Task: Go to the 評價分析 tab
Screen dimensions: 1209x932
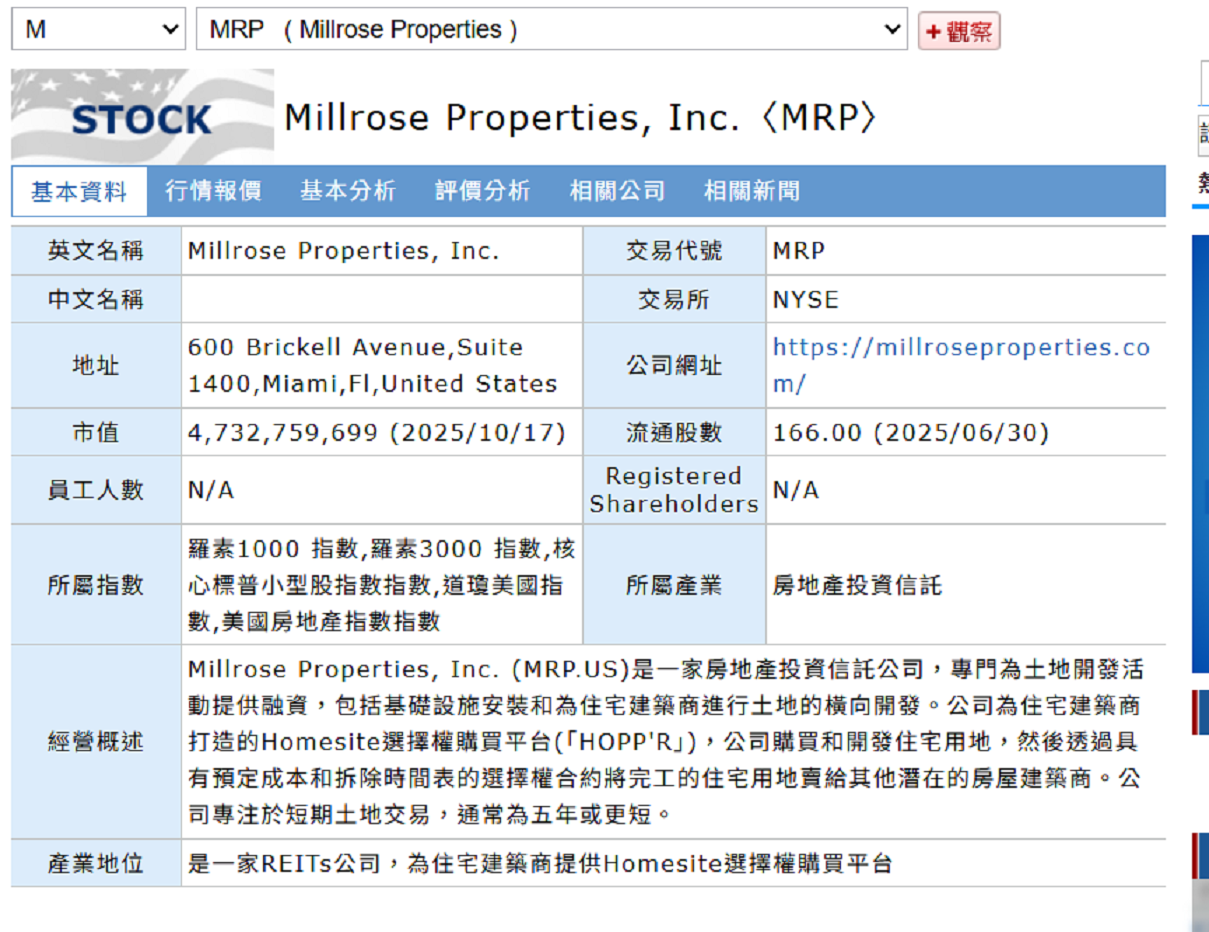Action: 482,191
